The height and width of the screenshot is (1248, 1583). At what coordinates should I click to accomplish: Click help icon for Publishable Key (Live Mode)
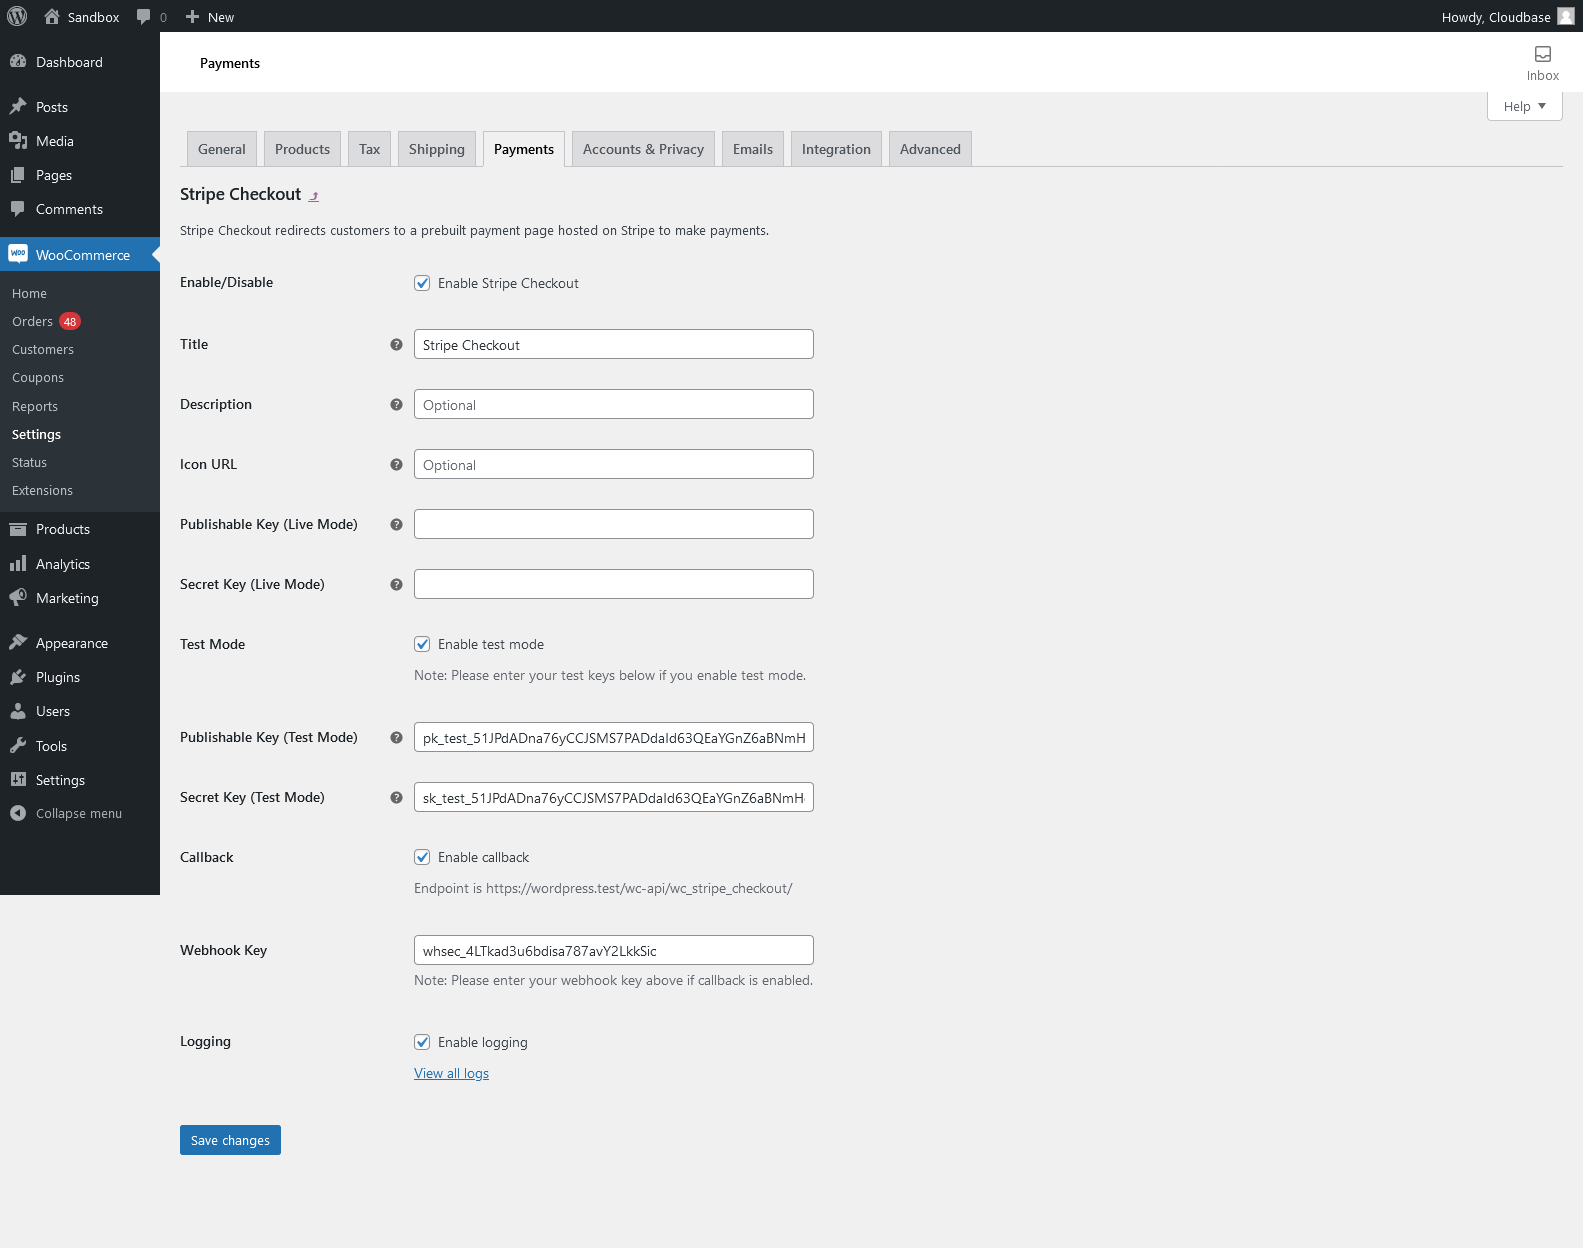[396, 524]
